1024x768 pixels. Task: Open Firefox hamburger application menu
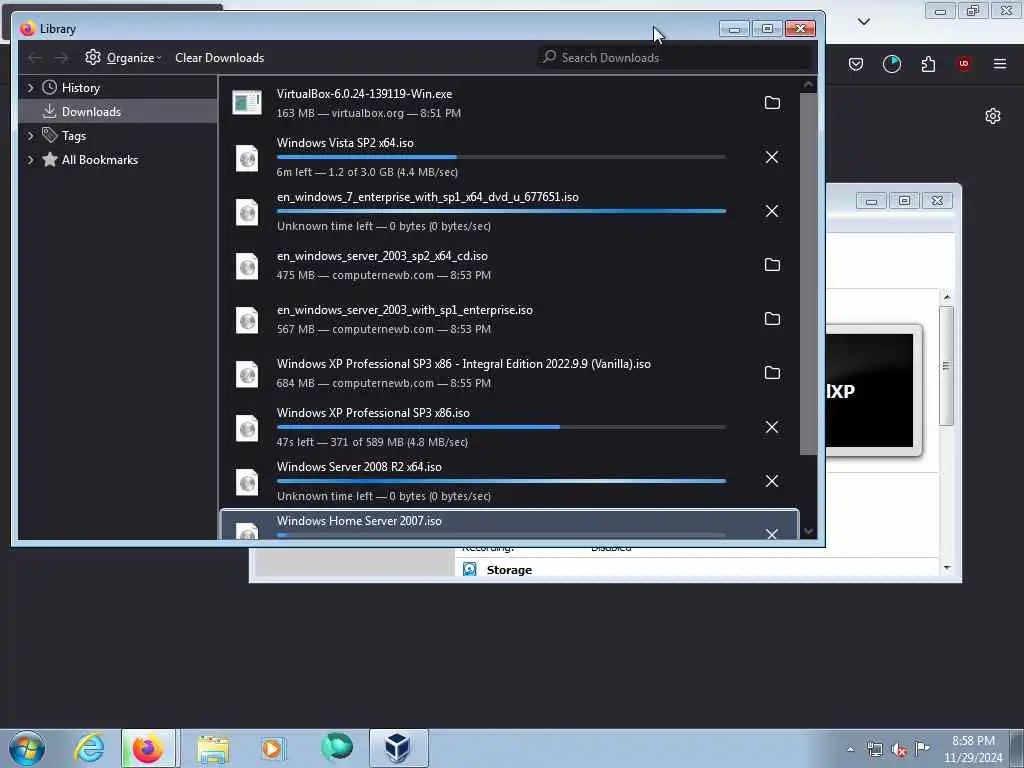pos(1000,64)
